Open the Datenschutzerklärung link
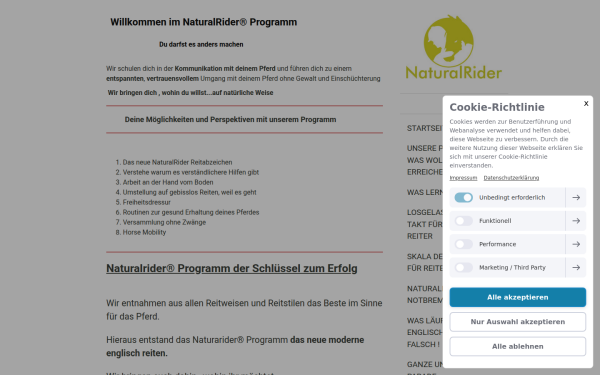The height and width of the screenshot is (375, 600). 511,178
